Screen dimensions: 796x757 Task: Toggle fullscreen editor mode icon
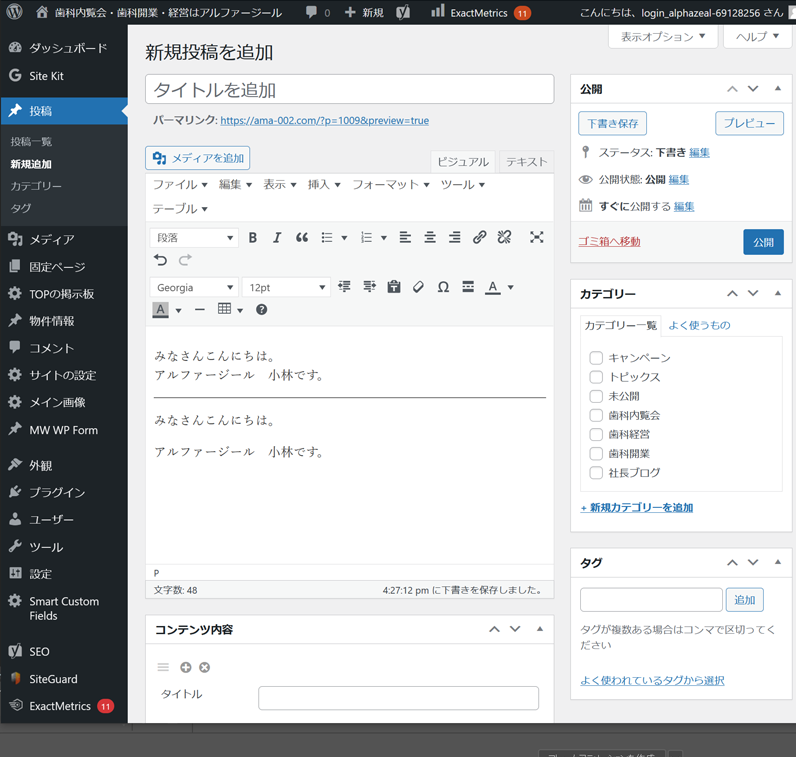[x=537, y=238]
